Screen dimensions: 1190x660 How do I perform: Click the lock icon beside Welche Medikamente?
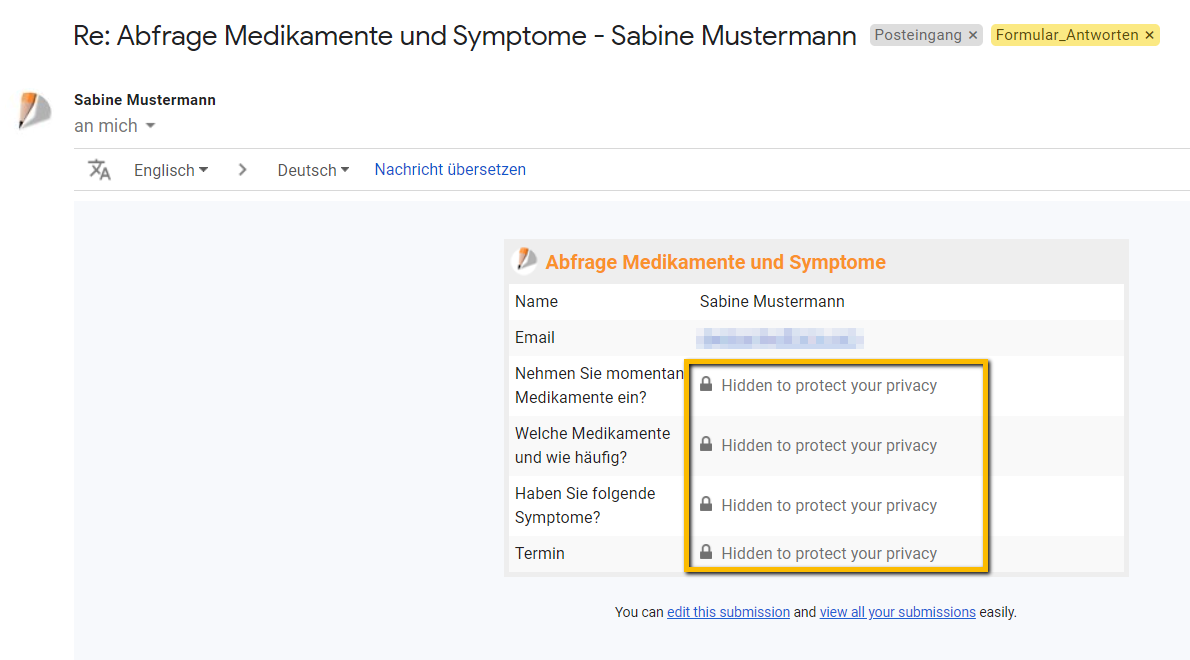[706, 445]
